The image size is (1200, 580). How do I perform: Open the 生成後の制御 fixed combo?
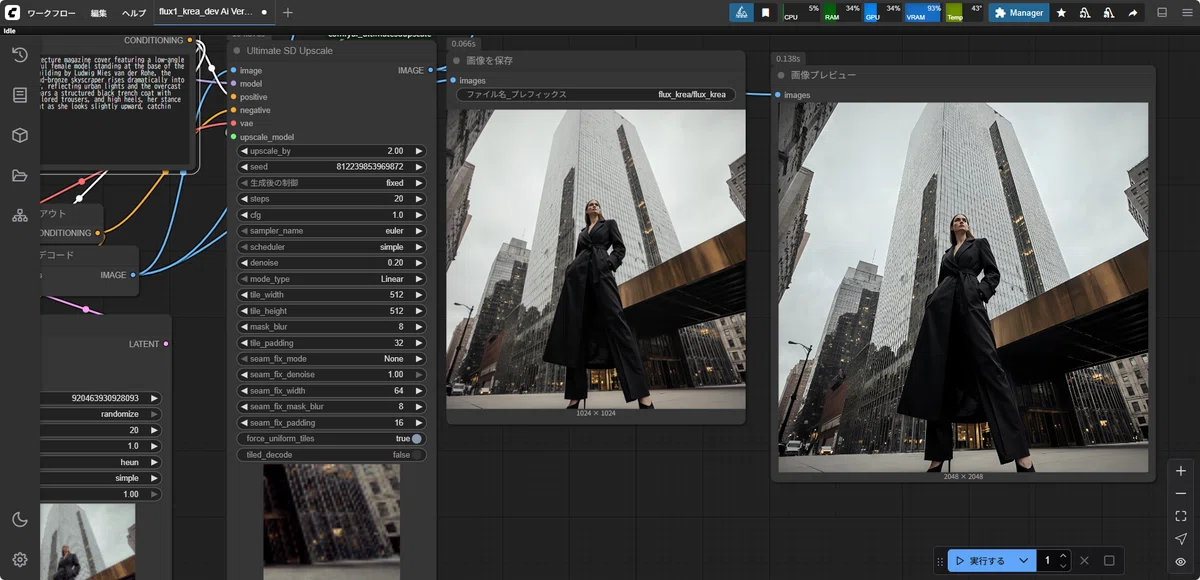(332, 183)
